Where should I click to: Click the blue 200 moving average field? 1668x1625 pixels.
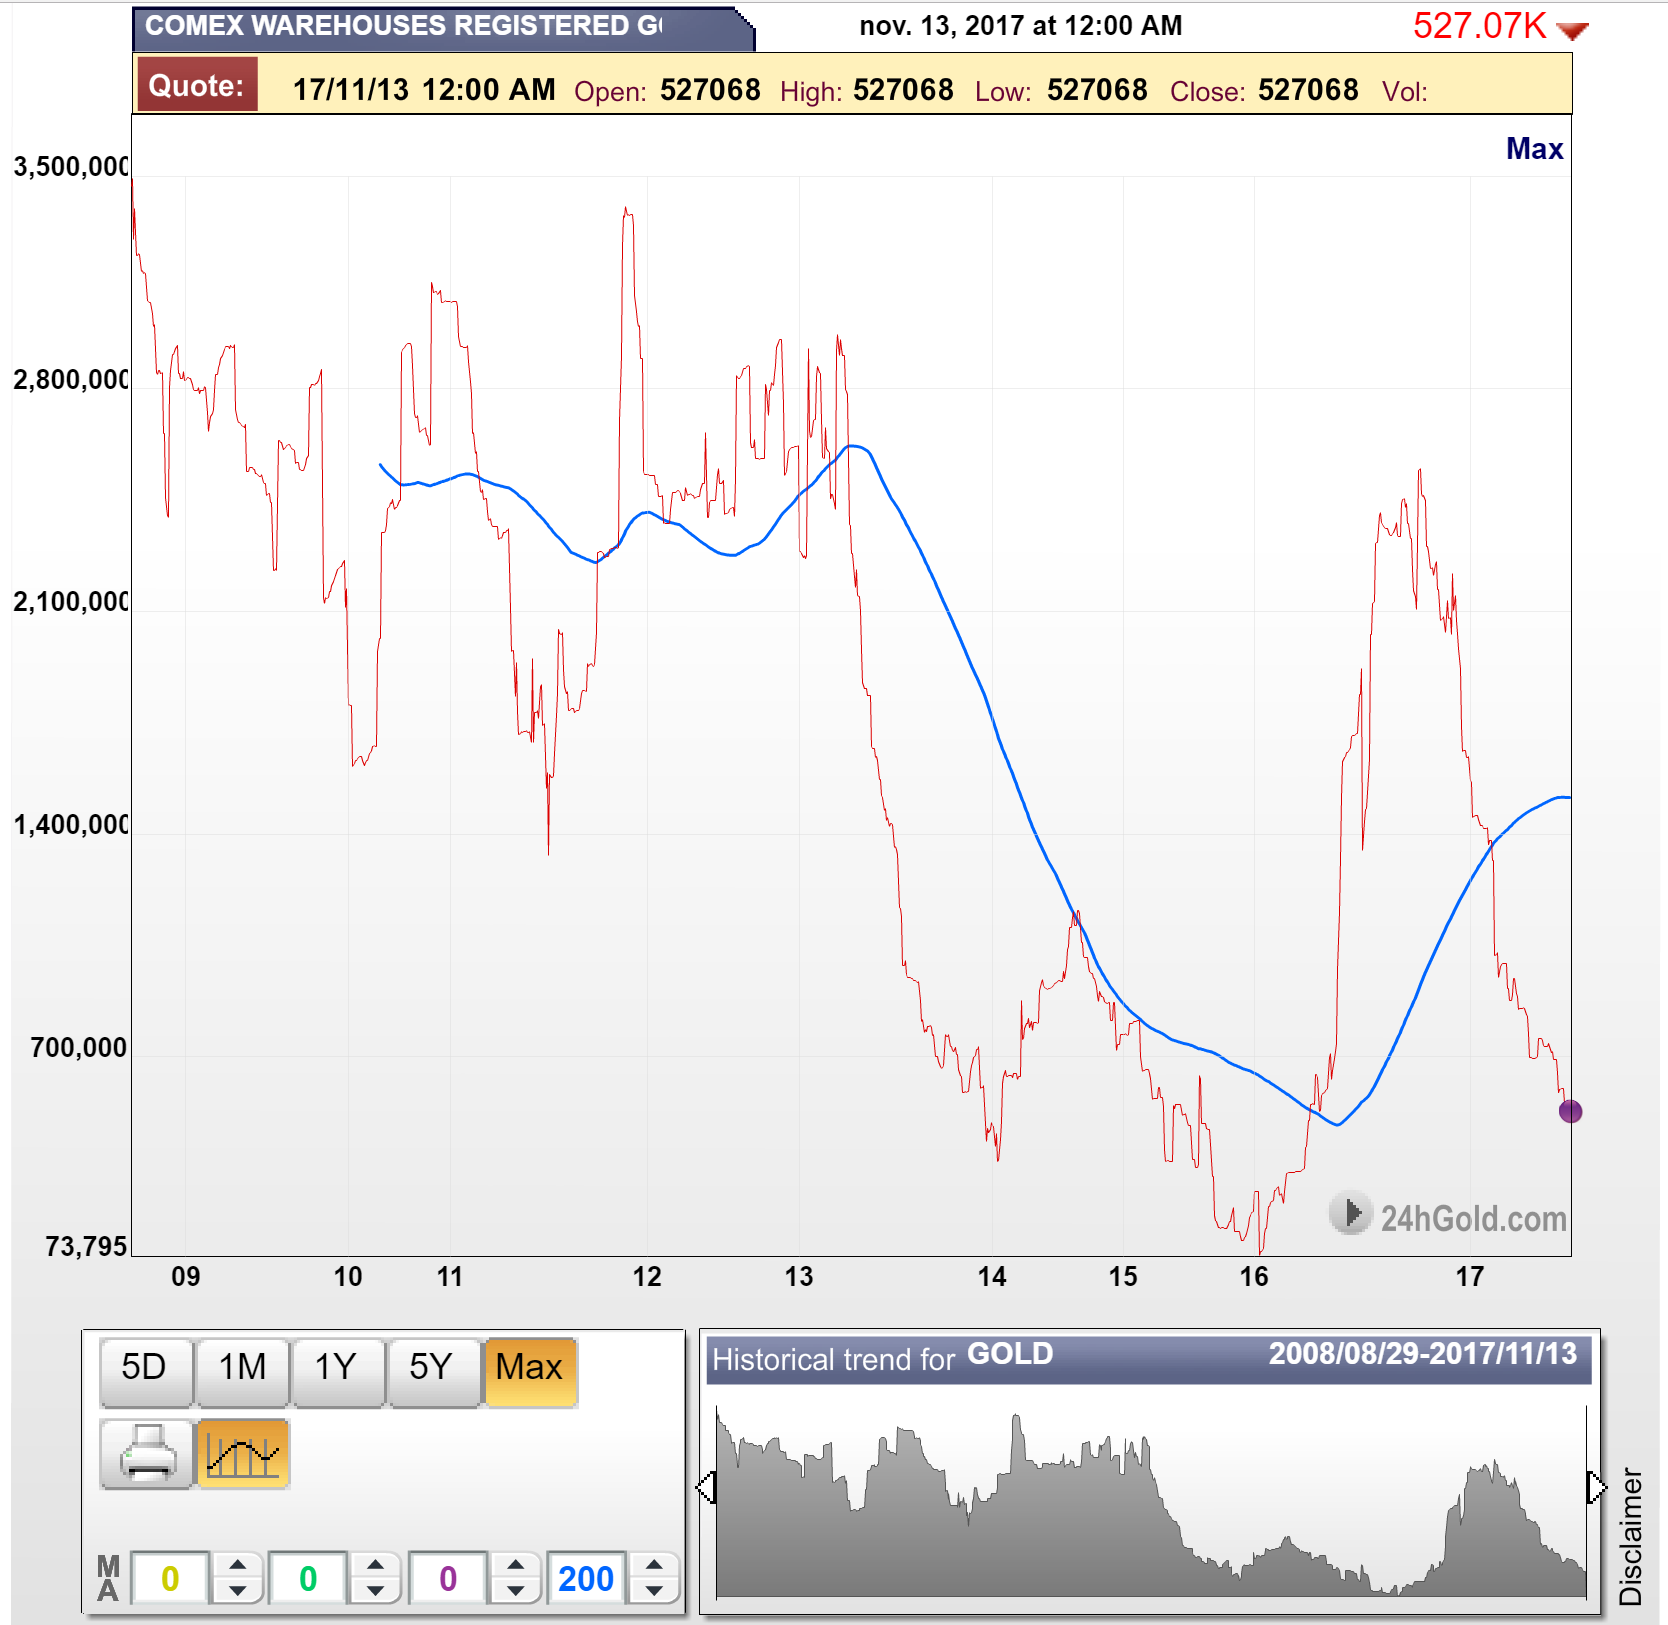point(586,1578)
